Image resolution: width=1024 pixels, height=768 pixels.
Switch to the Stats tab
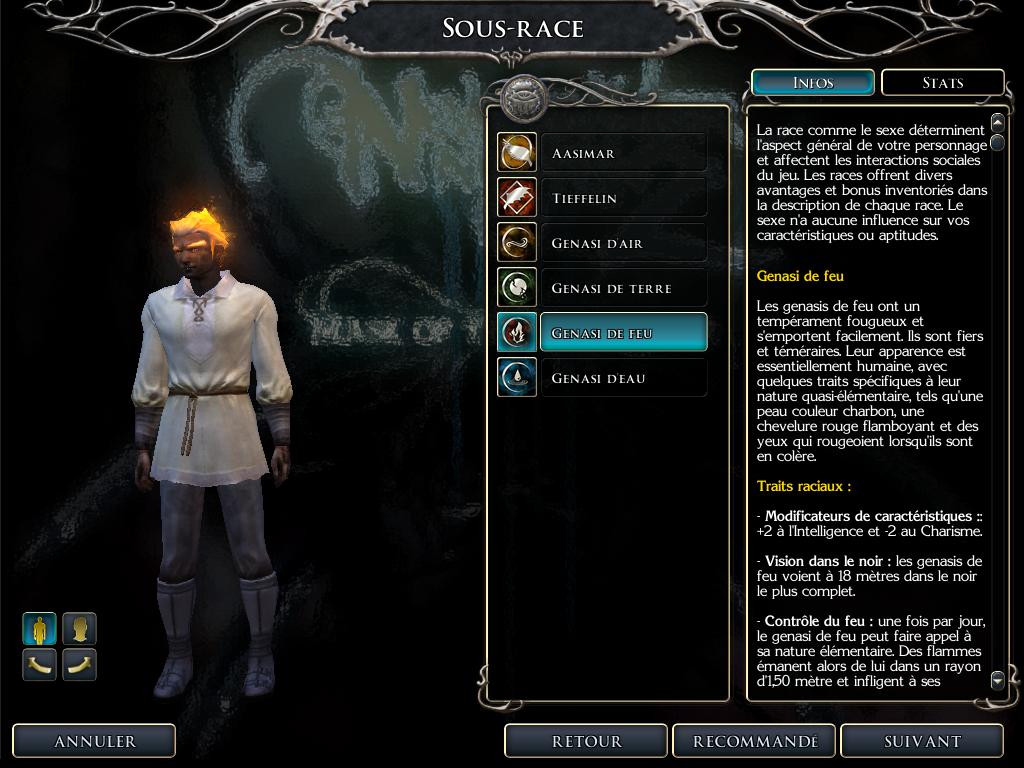click(942, 83)
